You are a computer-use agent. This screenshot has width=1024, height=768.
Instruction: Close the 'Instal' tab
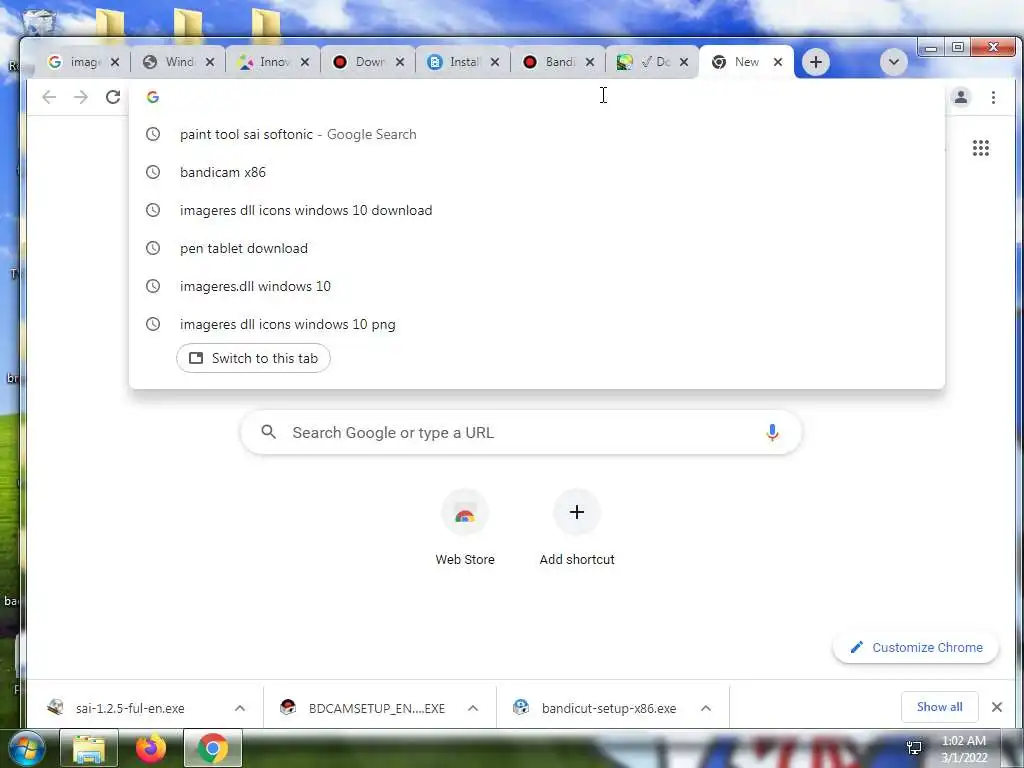click(x=495, y=62)
